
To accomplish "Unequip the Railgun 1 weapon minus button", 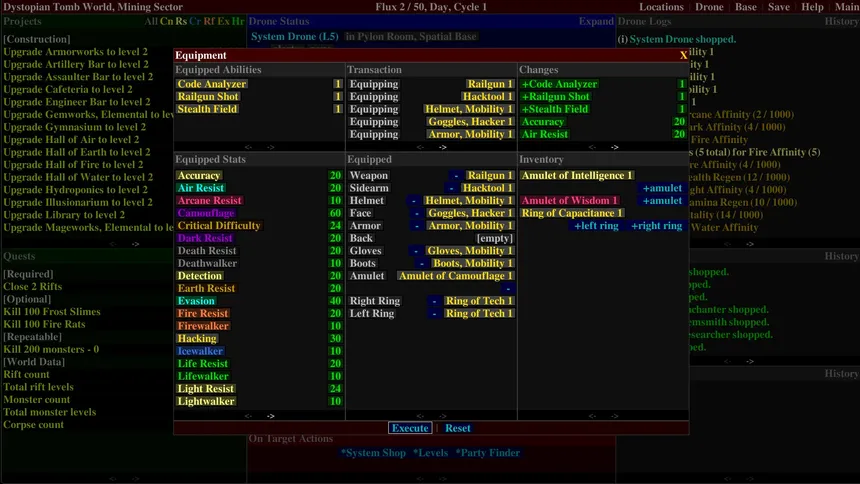I will click(456, 176).
